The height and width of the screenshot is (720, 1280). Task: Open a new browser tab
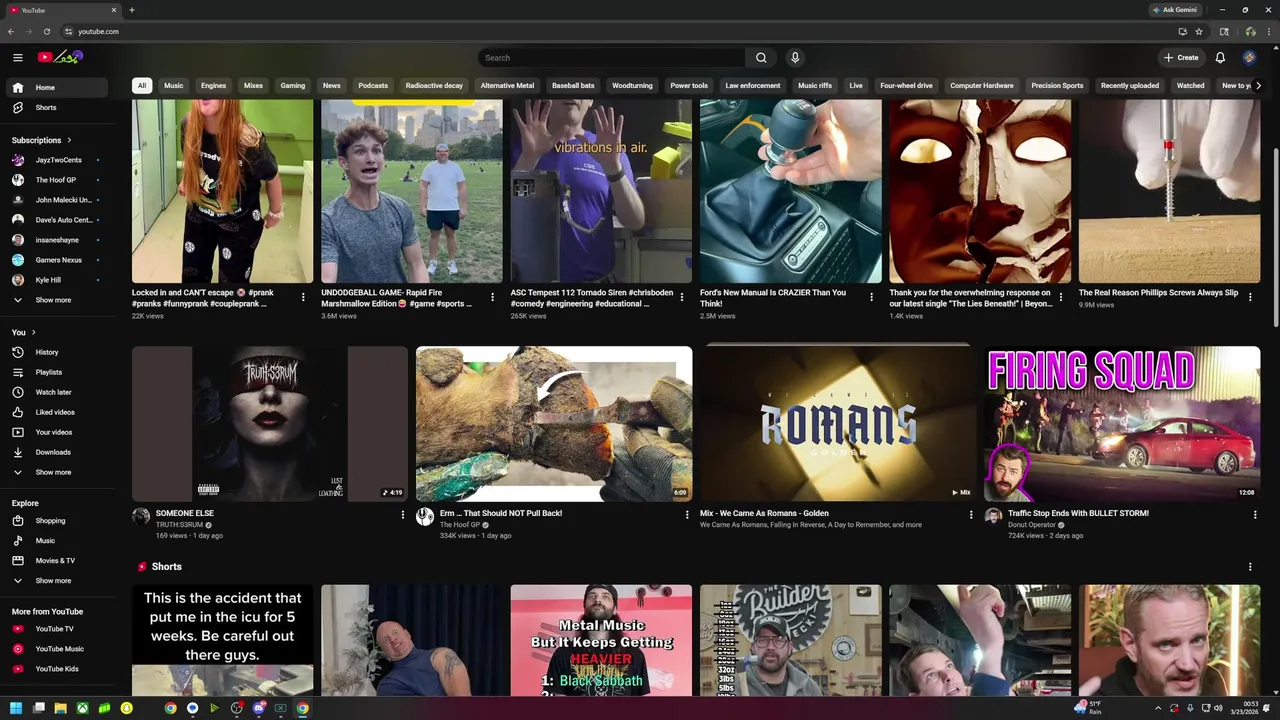pyautogui.click(x=131, y=10)
